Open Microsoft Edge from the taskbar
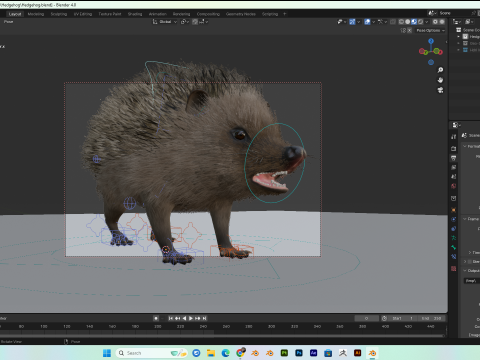 226,353
